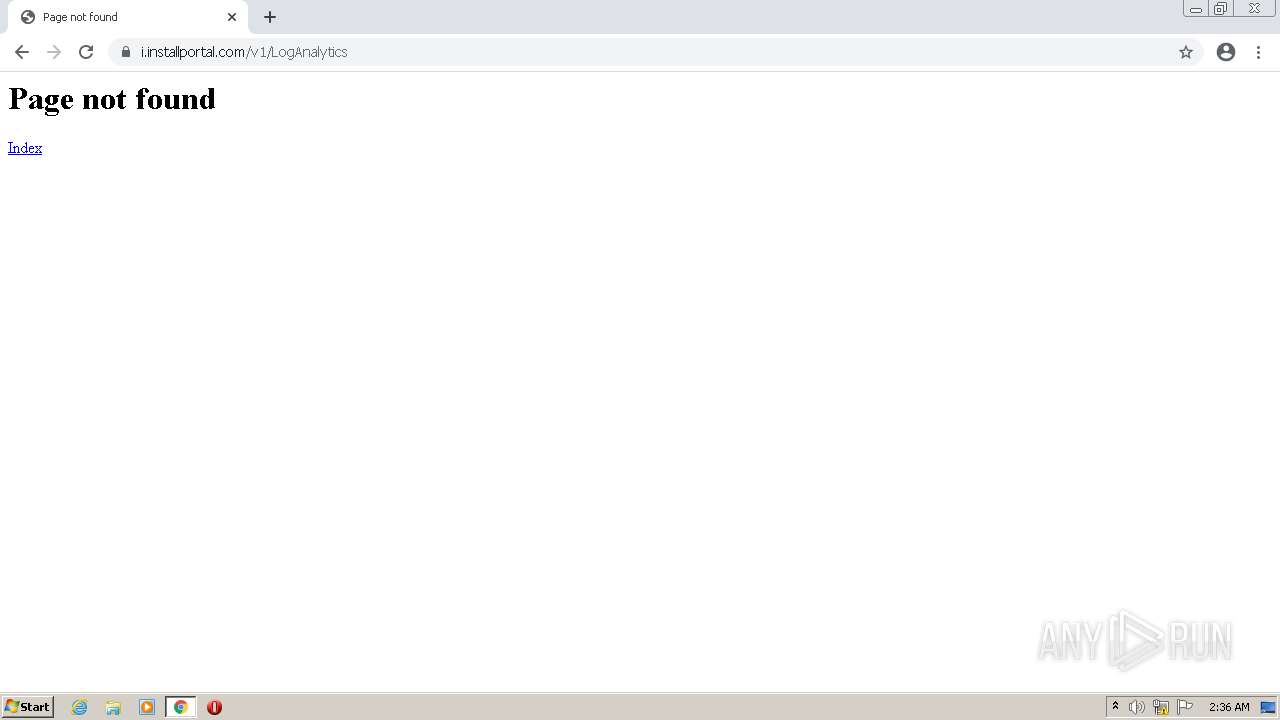
Task: Open the Chrome profile avatar menu
Action: [1226, 52]
